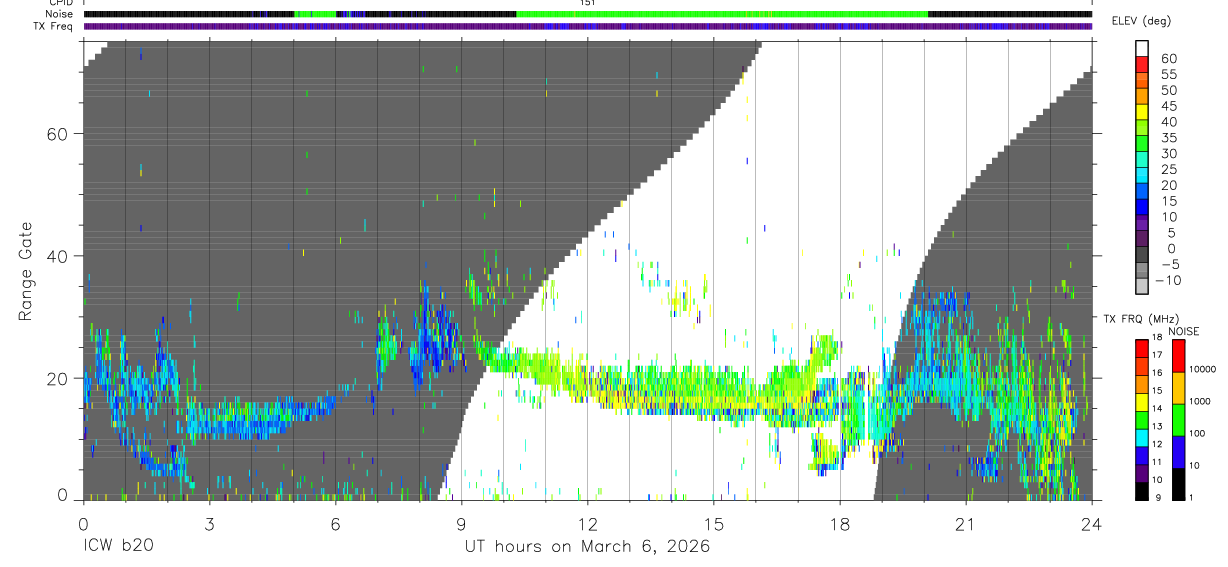Click the blue 10–15 degree elevation swatch

point(1142,209)
